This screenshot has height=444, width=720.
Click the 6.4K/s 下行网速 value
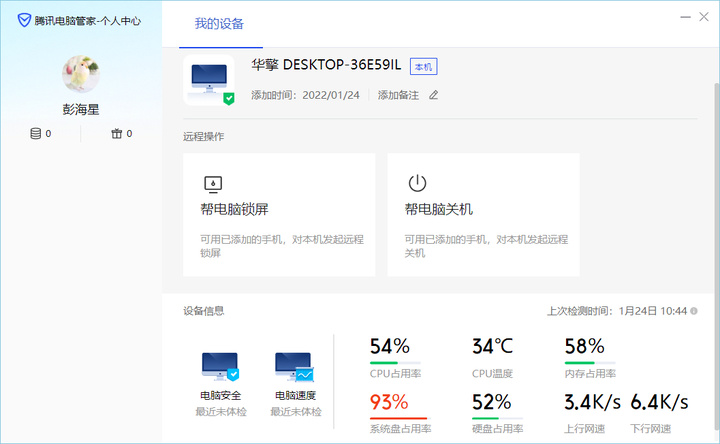click(659, 402)
